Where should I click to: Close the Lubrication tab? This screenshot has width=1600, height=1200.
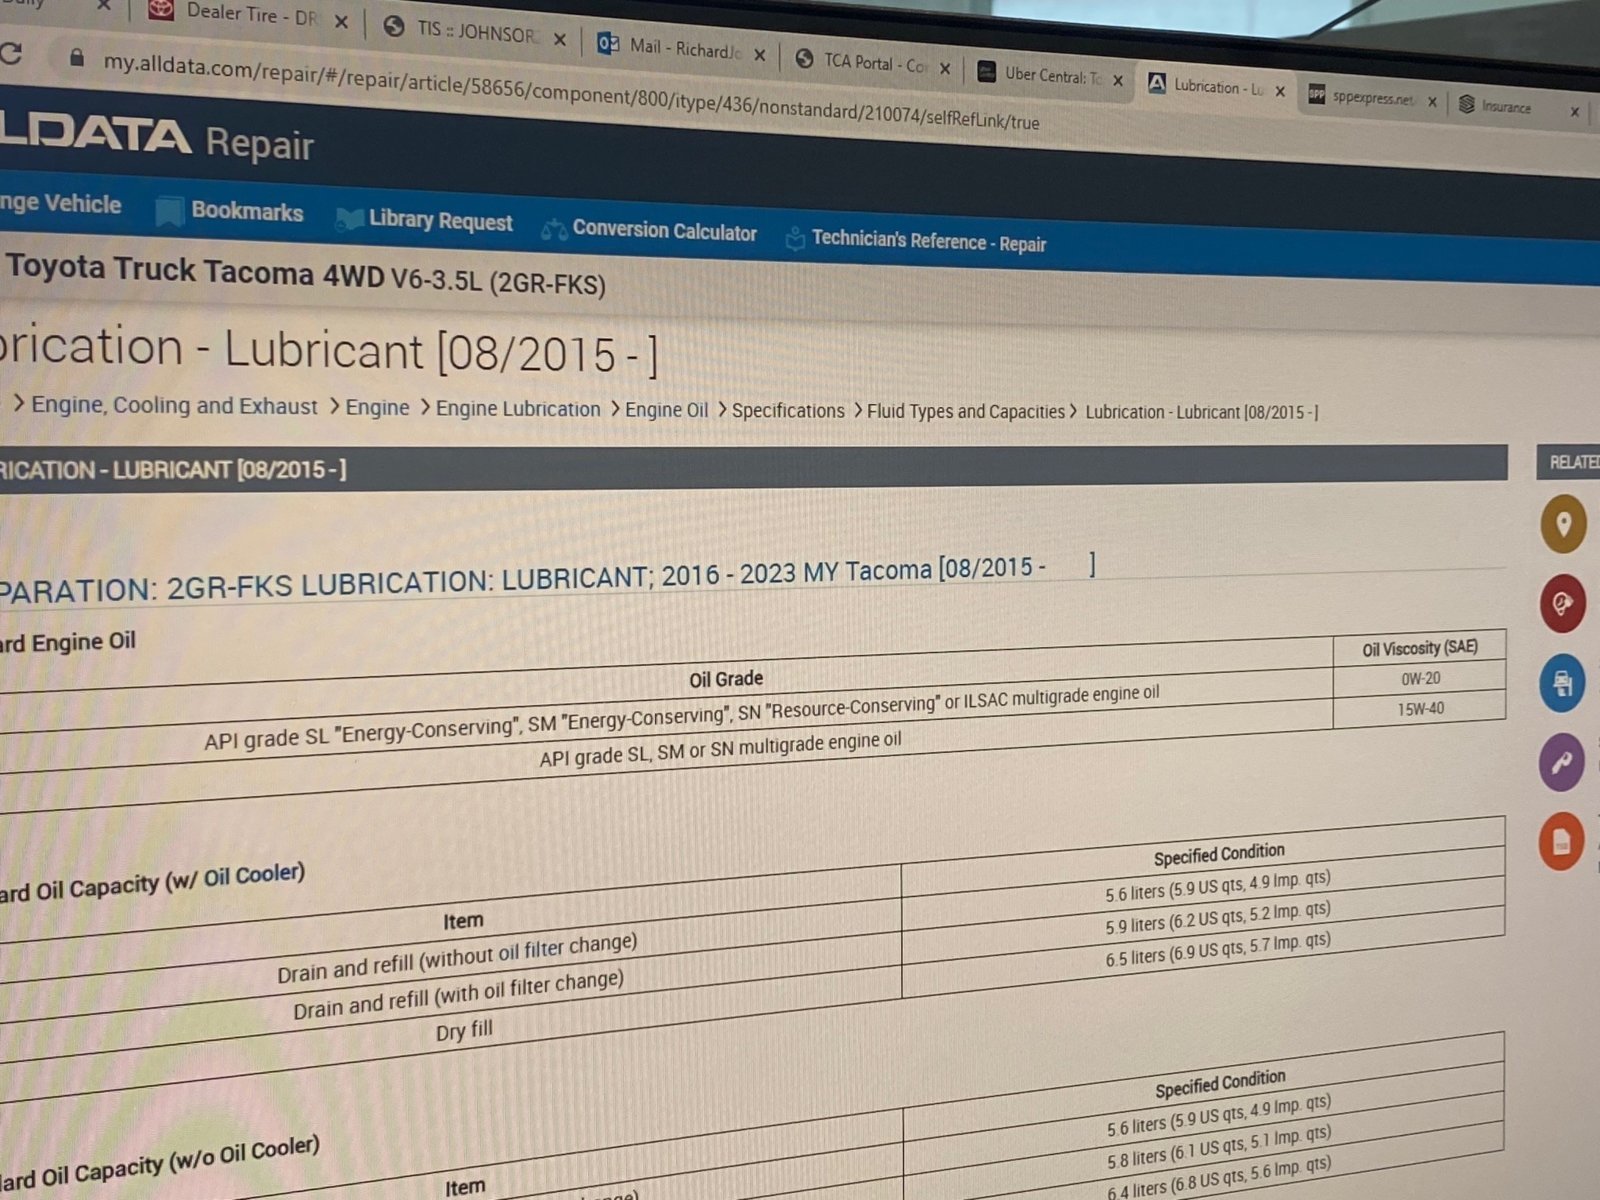1280,91
